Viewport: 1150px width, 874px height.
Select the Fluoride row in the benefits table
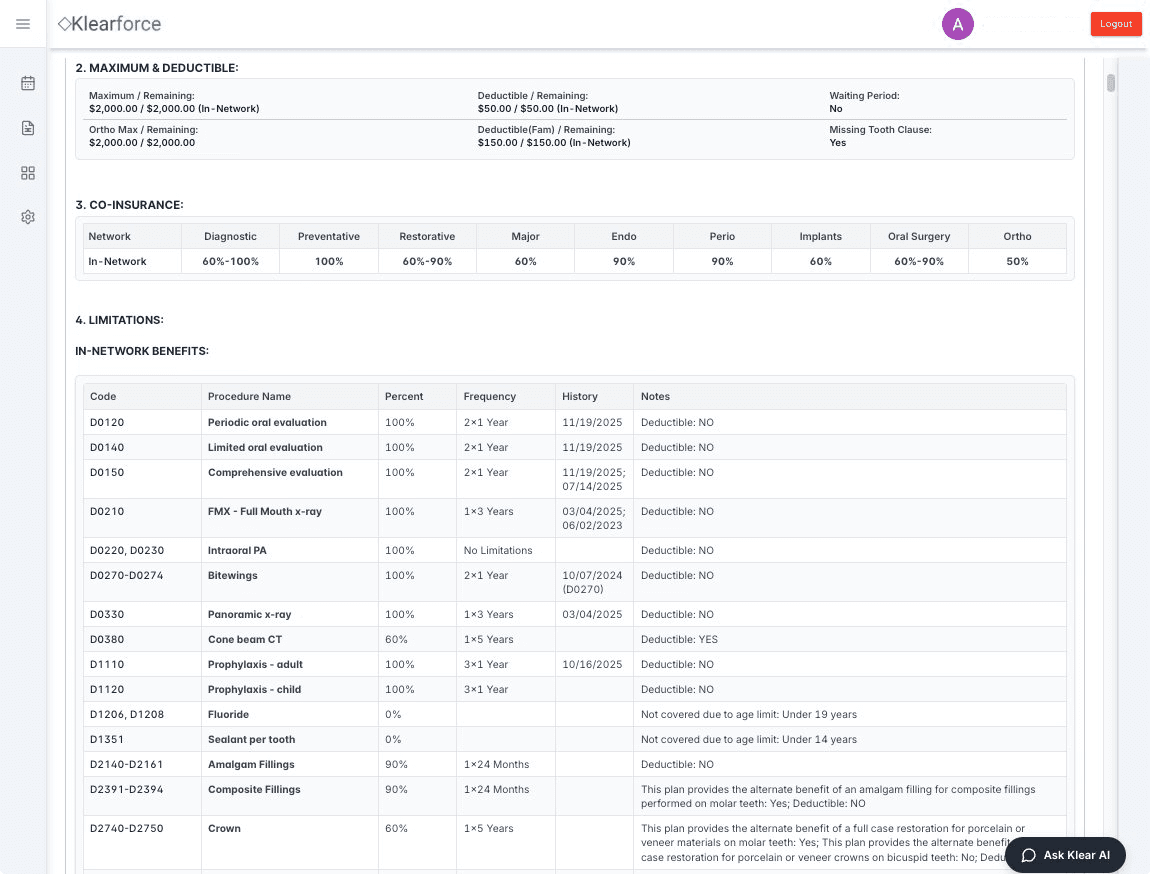(x=400, y=714)
